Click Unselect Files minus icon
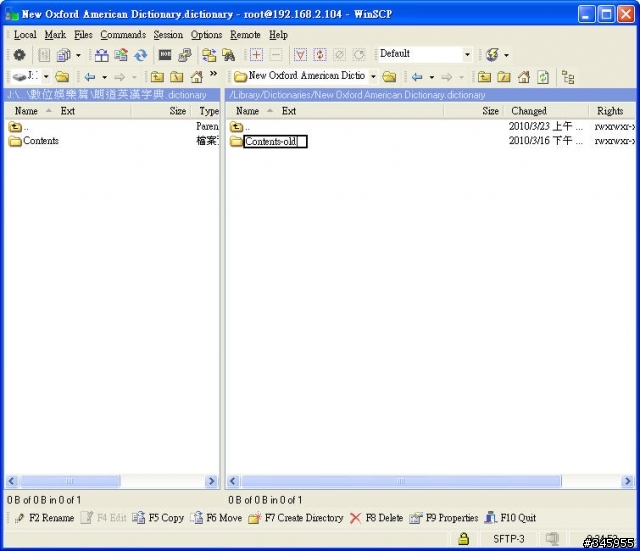This screenshot has height=551, width=640. 276,55
